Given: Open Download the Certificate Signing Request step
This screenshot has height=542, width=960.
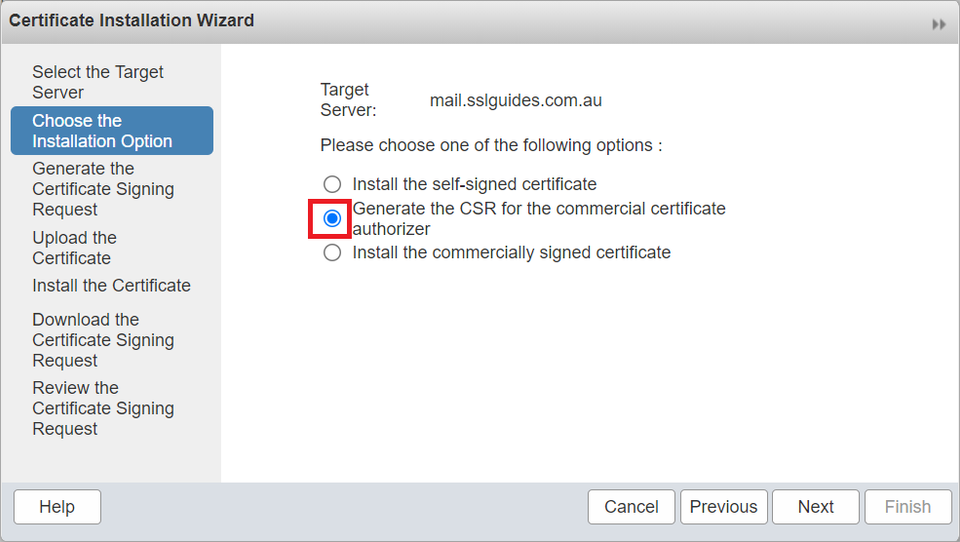Looking at the screenshot, I should [x=103, y=340].
